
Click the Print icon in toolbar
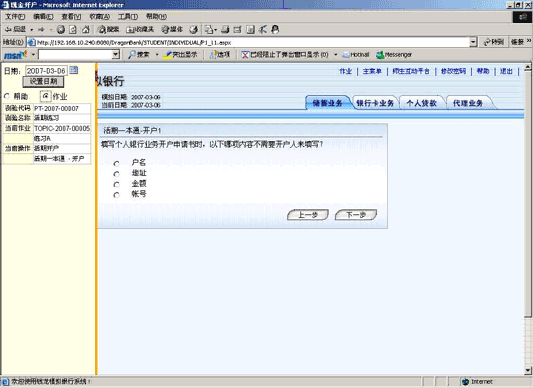point(225,30)
